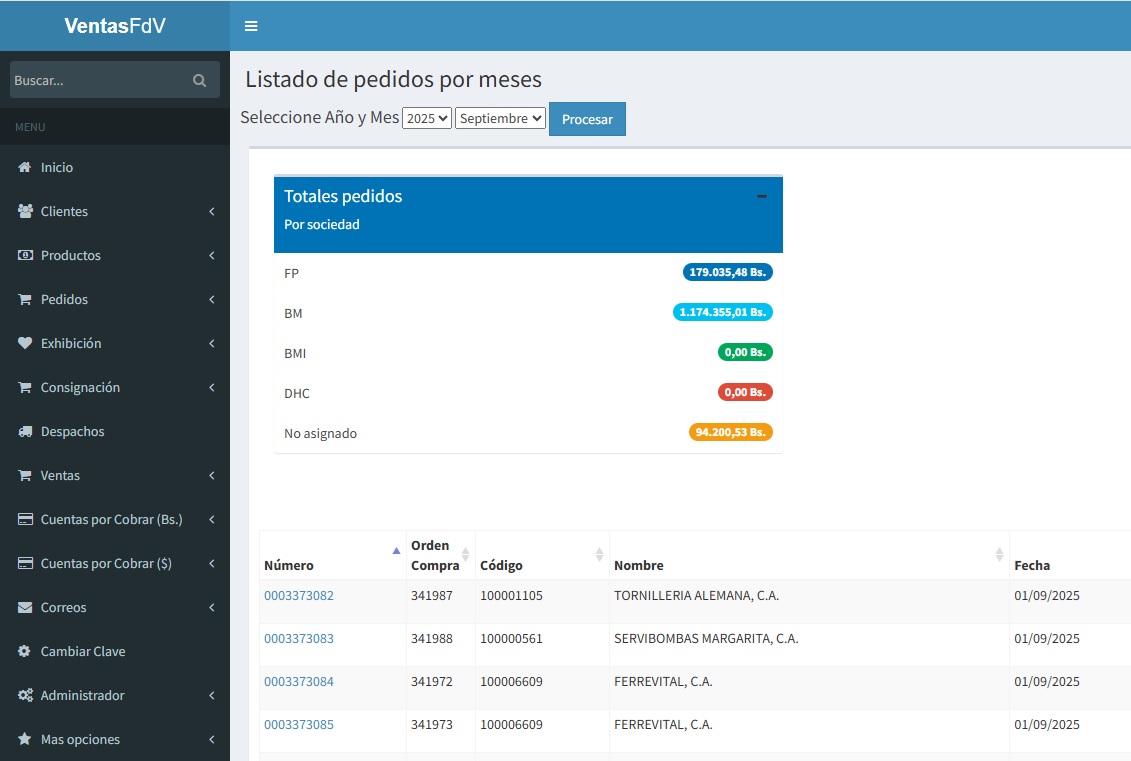Click the code cell 100000561

coord(542,645)
